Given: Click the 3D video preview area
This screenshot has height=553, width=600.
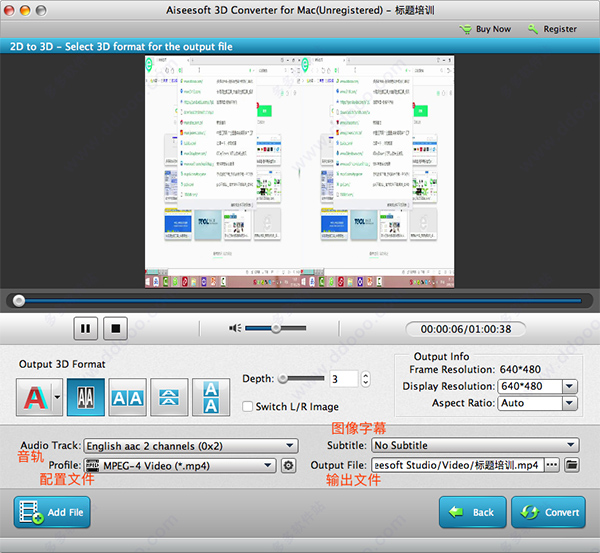Looking at the screenshot, I should (x=300, y=171).
